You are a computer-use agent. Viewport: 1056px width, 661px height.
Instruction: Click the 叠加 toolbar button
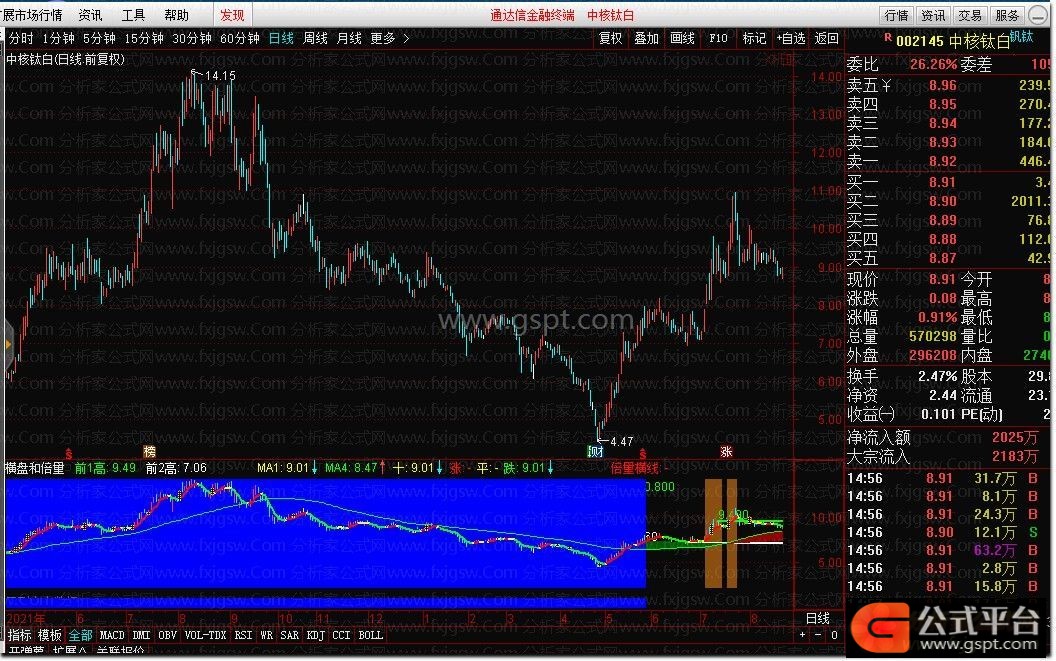(x=647, y=38)
